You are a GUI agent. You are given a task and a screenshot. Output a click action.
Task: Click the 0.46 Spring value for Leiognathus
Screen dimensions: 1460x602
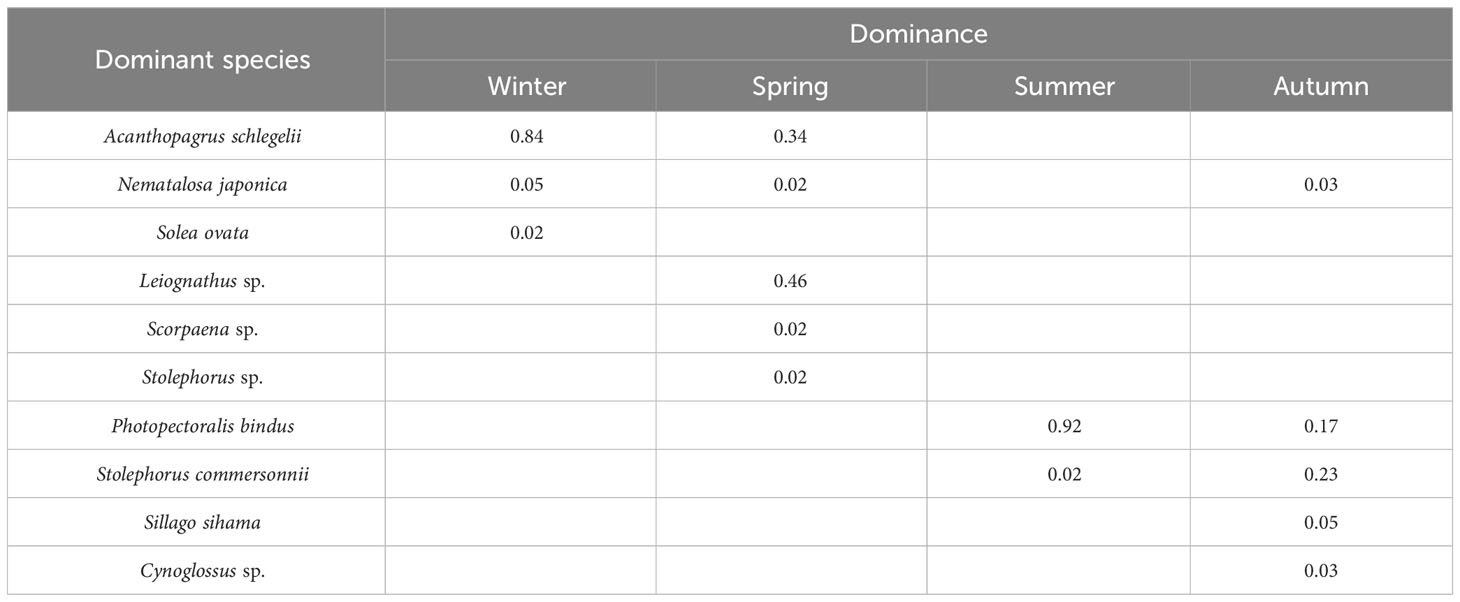tap(790, 281)
